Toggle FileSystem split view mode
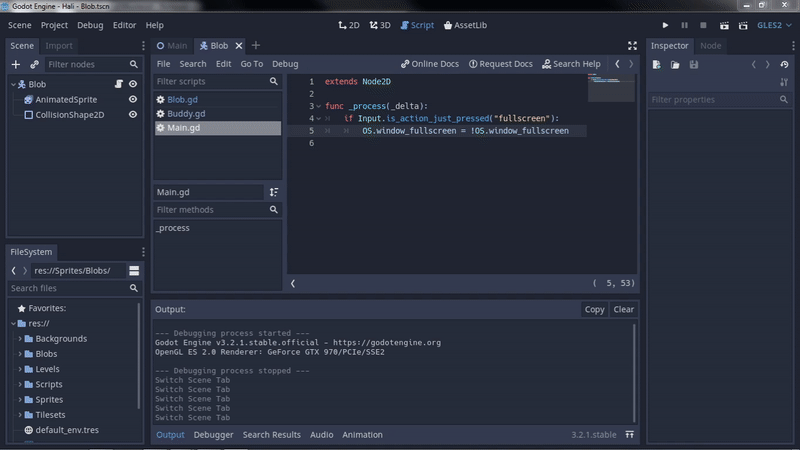This screenshot has height=450, width=800. coord(134,271)
